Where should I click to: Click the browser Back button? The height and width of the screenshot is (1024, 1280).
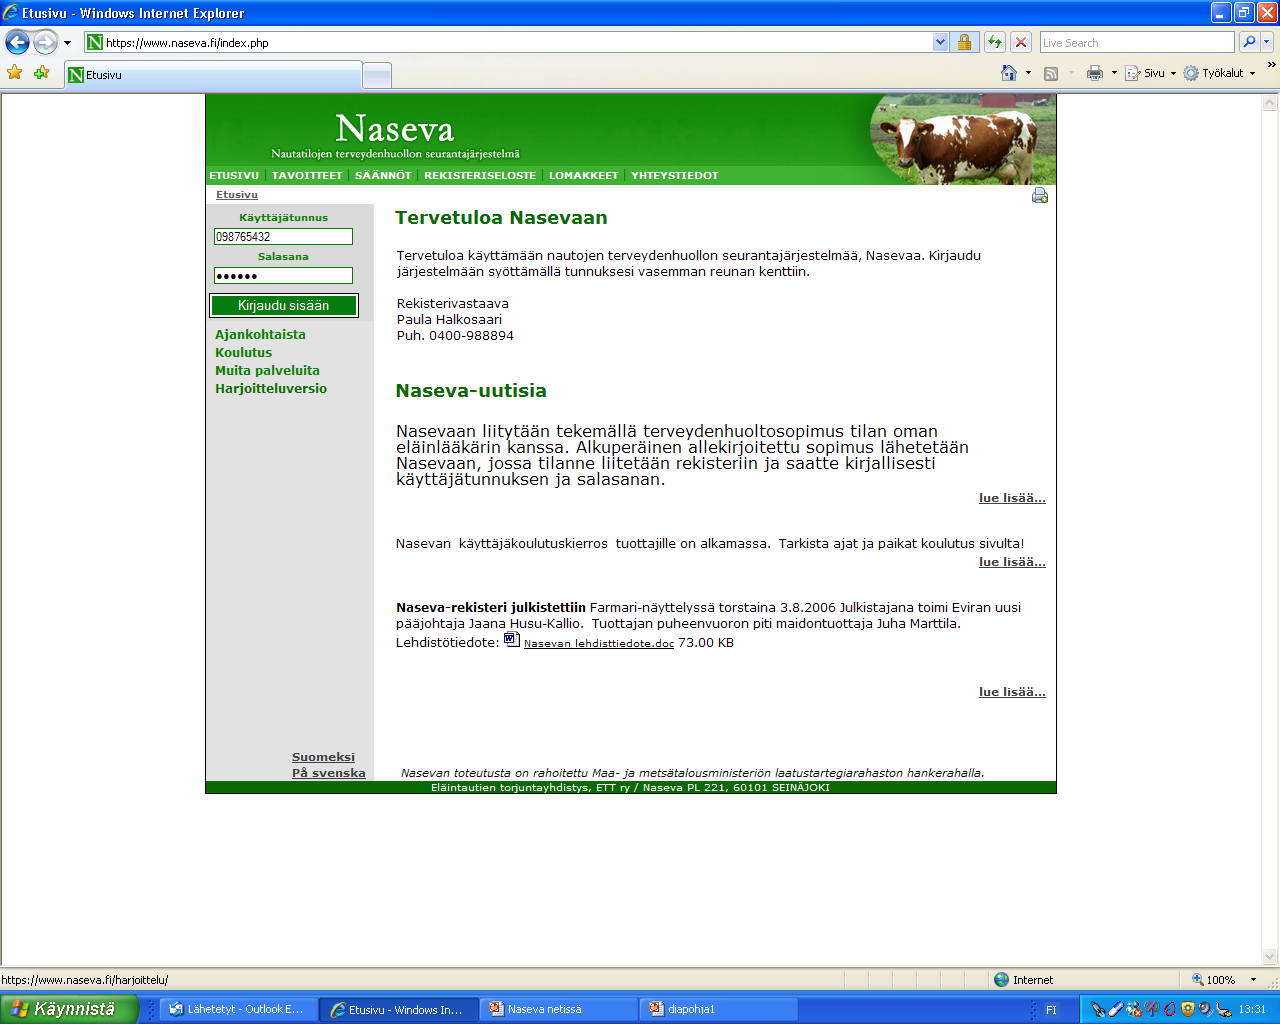[x=17, y=42]
